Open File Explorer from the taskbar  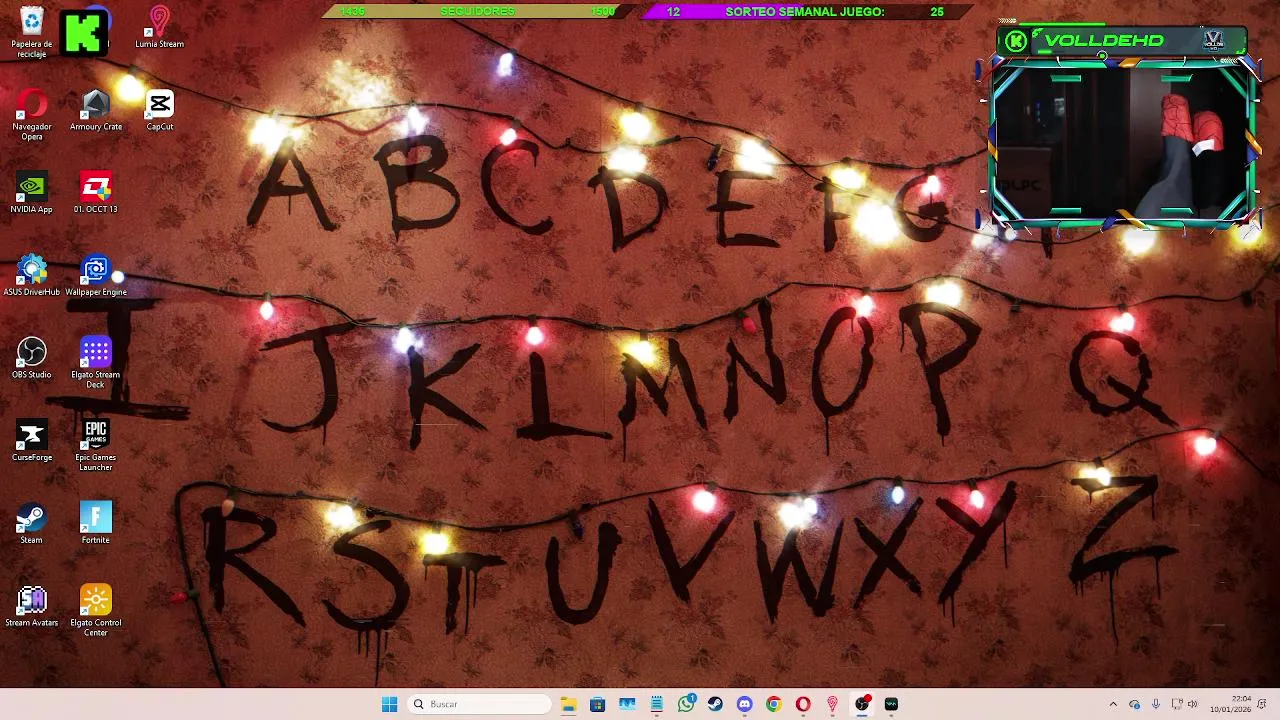(x=568, y=704)
